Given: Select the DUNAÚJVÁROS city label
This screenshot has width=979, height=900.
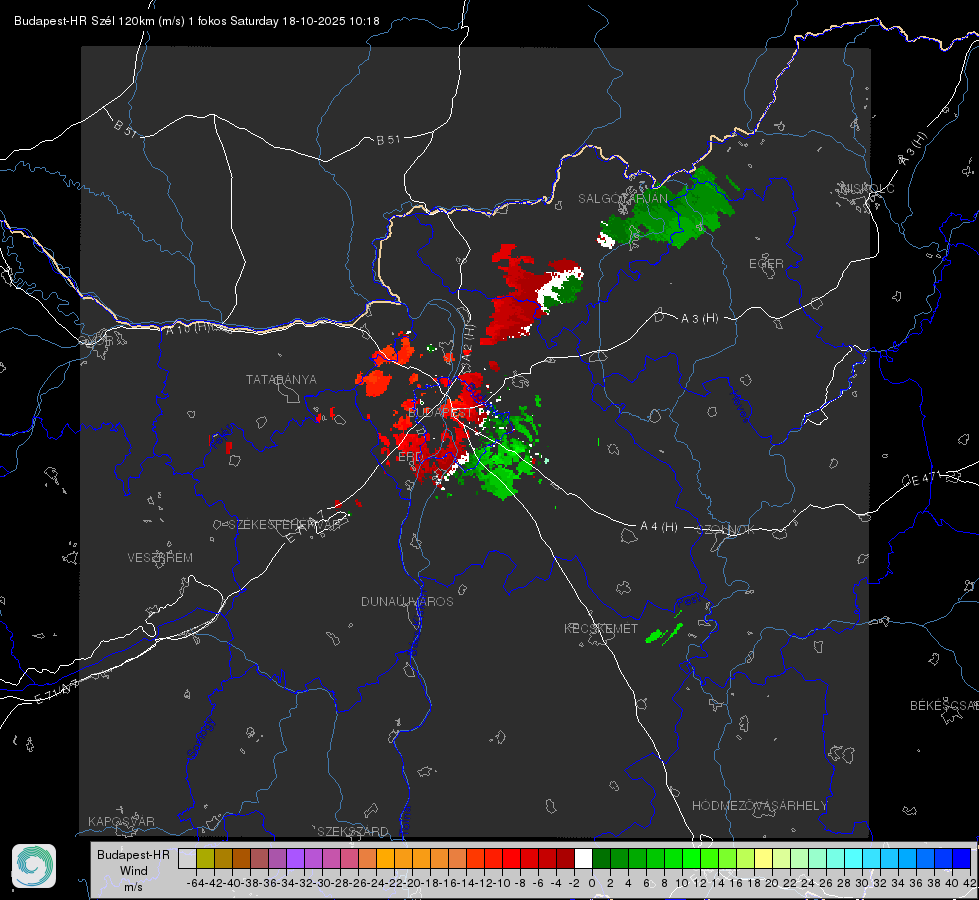Looking at the screenshot, I should point(407,601).
